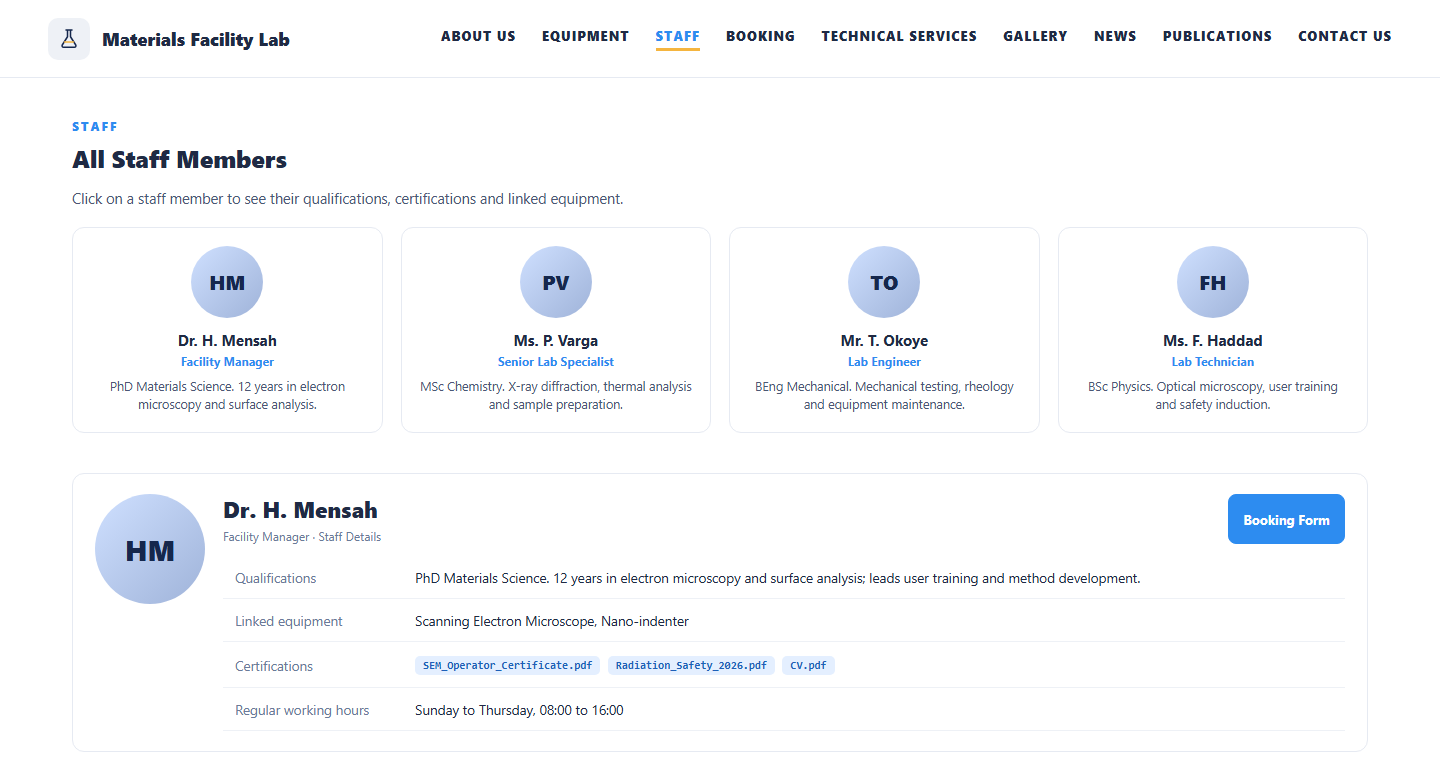Image resolution: width=1440 pixels, height=760 pixels.
Task: Select the Ms. F. Haddad name
Action: 1213,341
